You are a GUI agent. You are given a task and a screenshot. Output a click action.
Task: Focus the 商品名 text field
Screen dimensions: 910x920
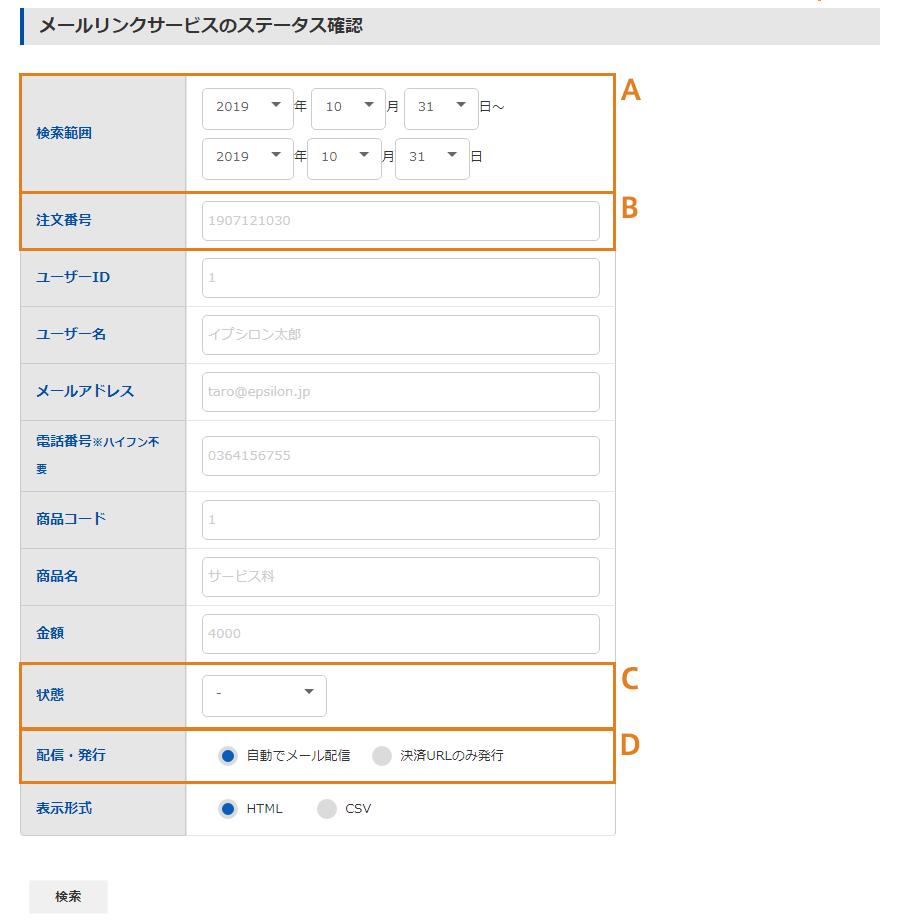pos(401,577)
